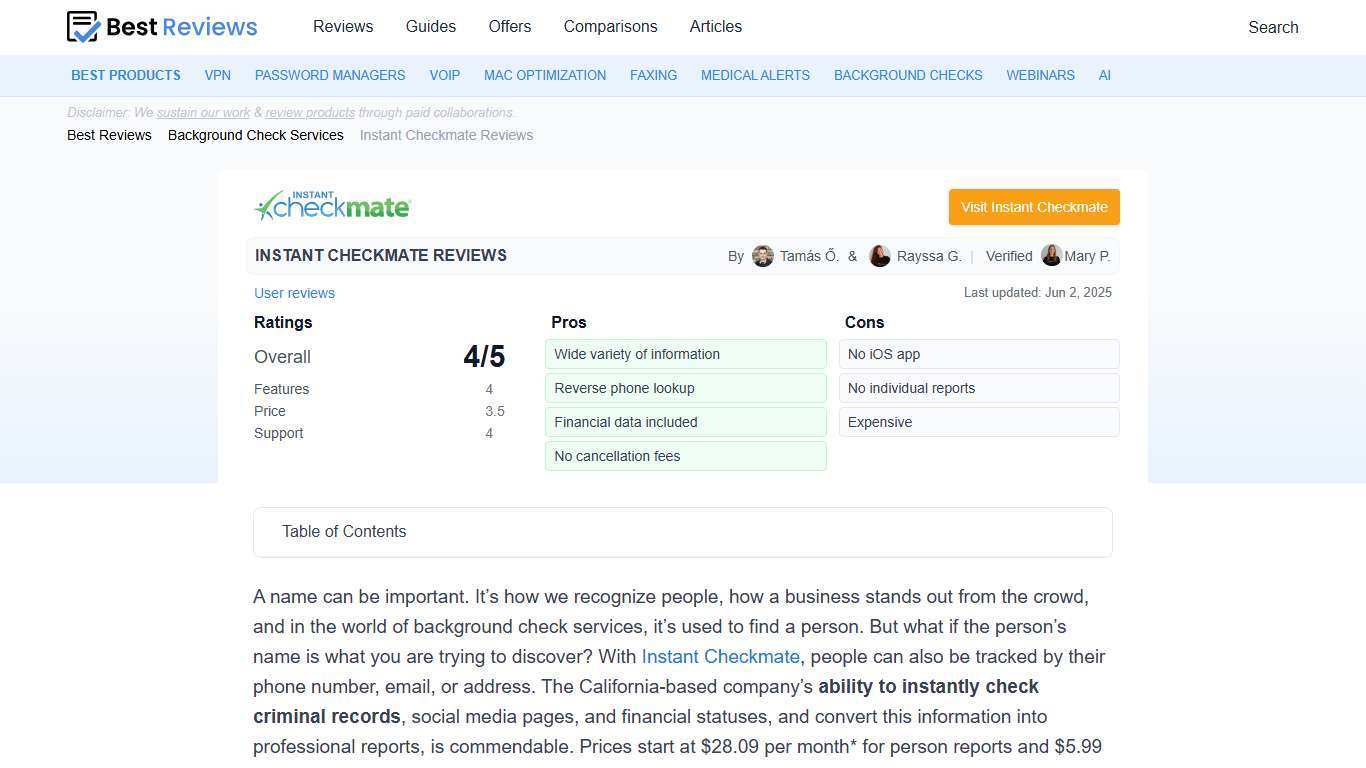Click the Visit Instant Checkmate button
The height and width of the screenshot is (768, 1366).
click(1033, 207)
